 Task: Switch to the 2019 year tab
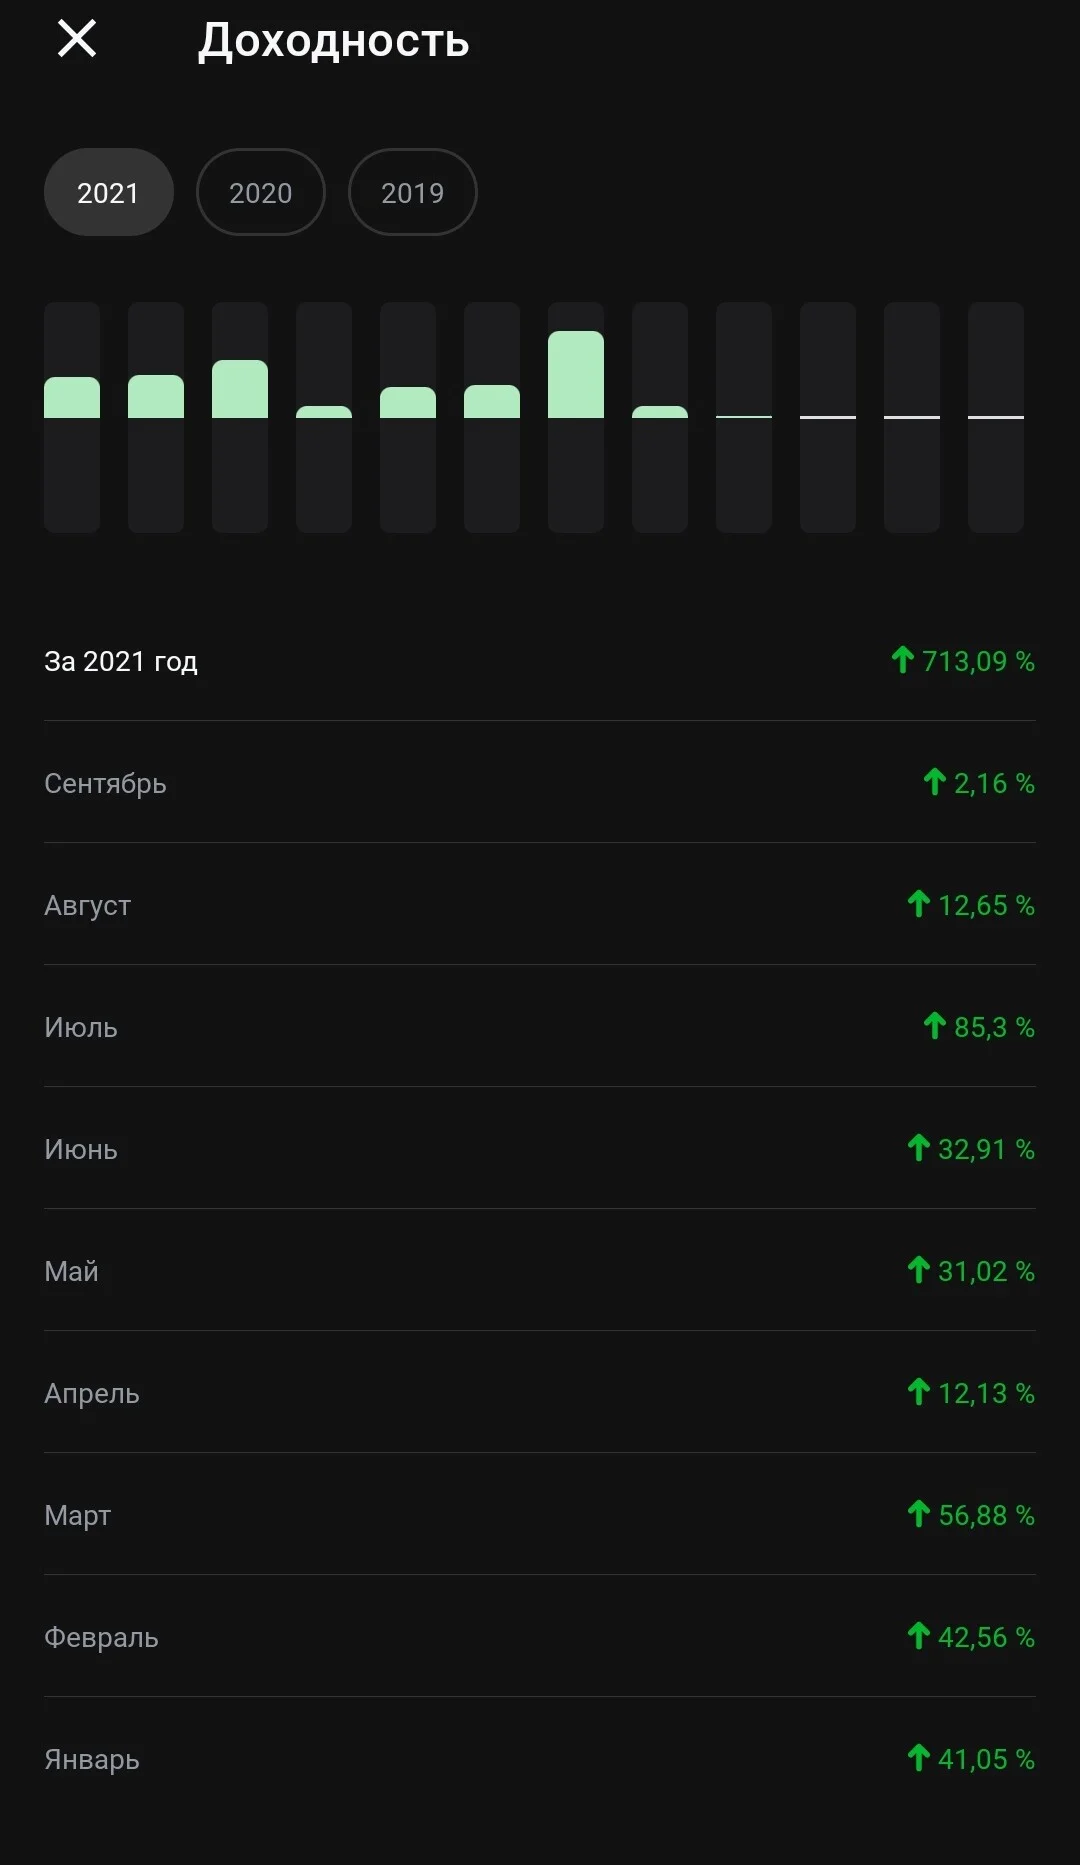(413, 192)
